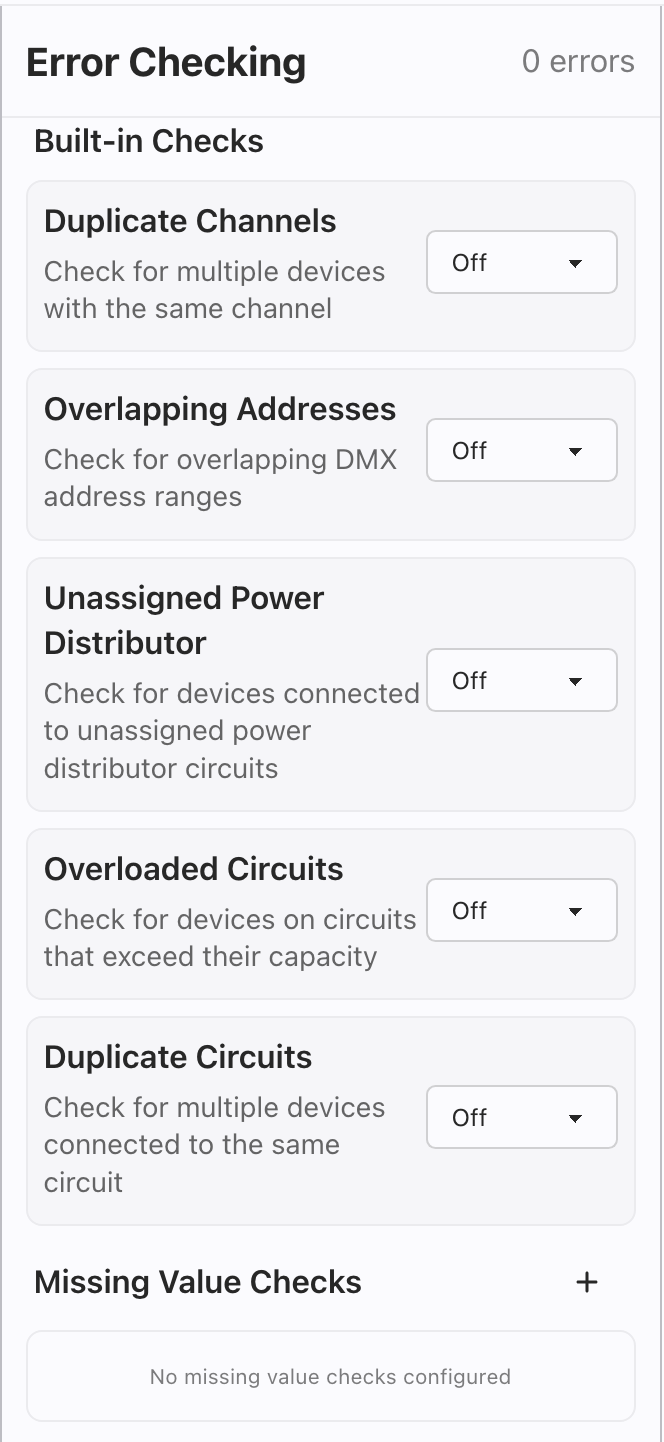This screenshot has height=1442, width=664.
Task: Click the Duplicate Circuits check title
Action: point(178,1057)
